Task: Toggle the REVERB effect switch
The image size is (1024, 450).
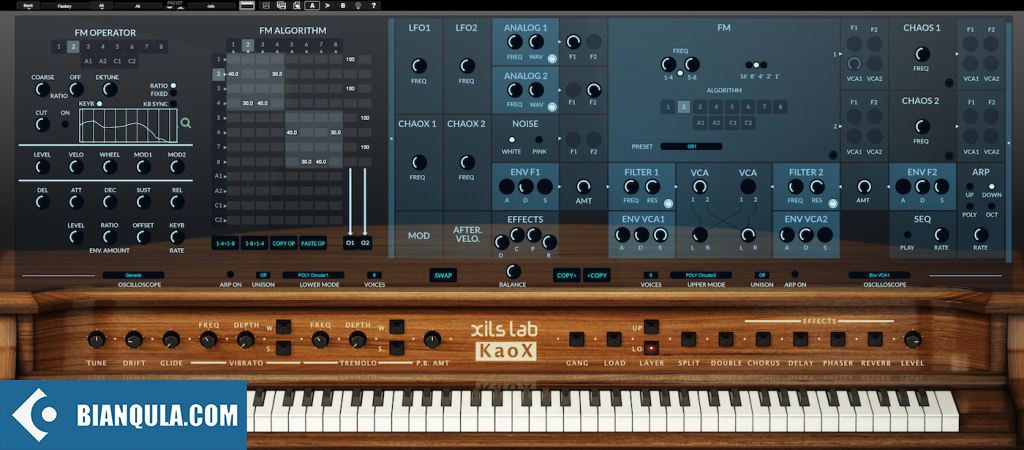Action: click(x=875, y=339)
